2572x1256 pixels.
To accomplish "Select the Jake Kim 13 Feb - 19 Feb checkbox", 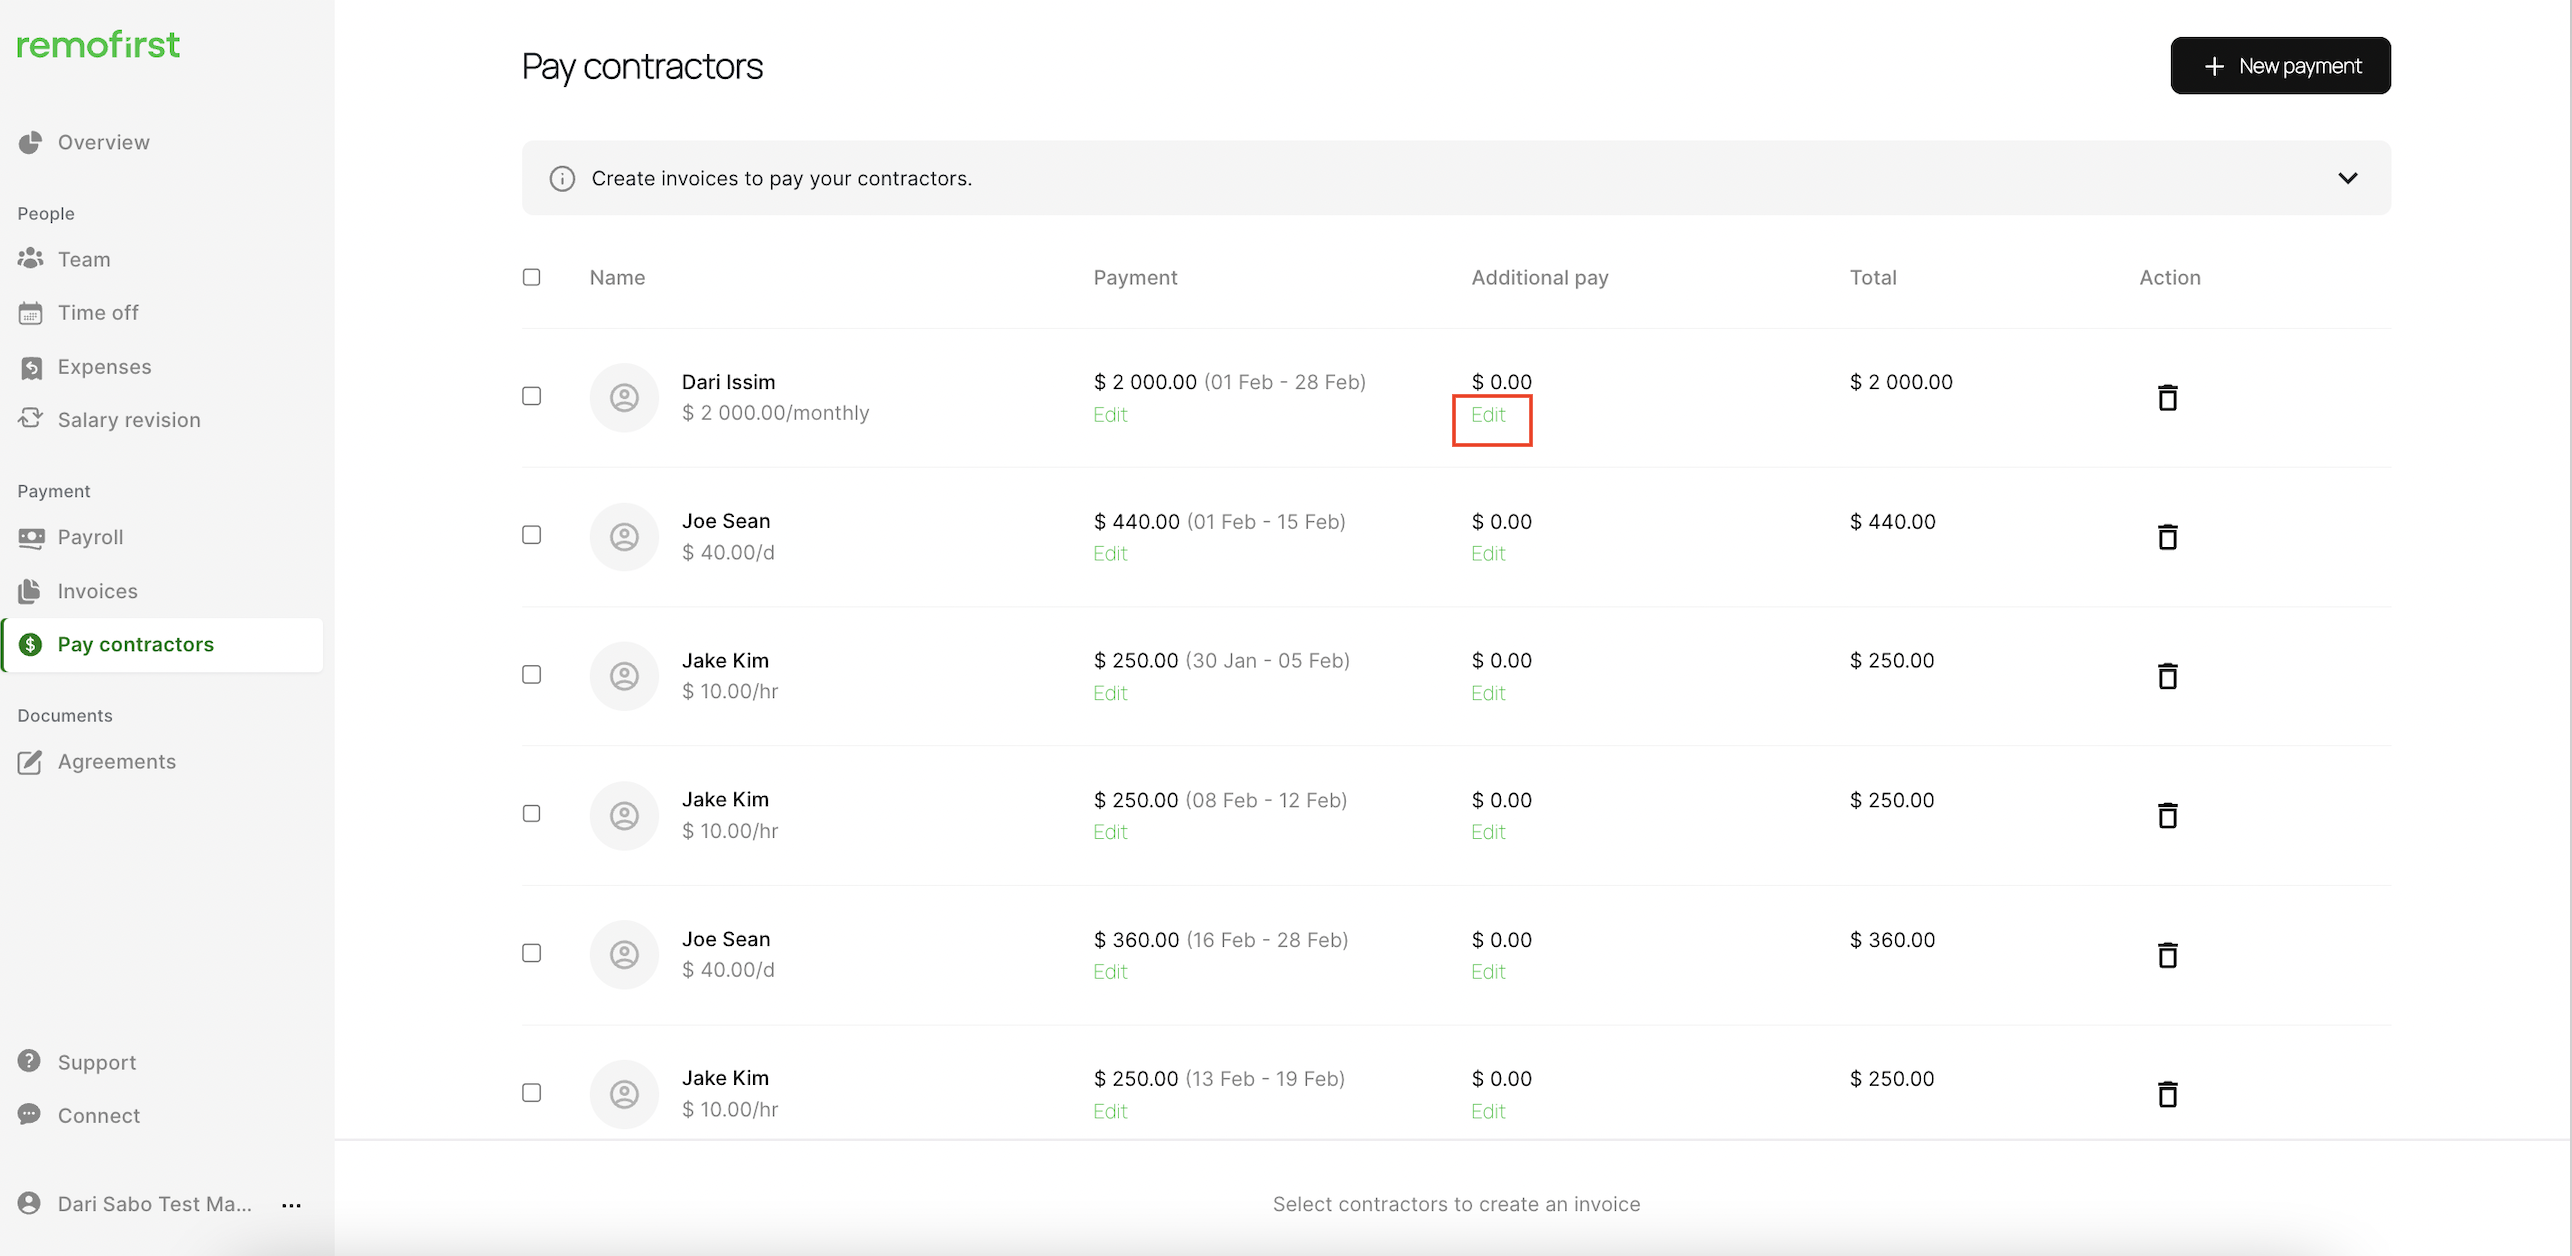I will tap(532, 1092).
